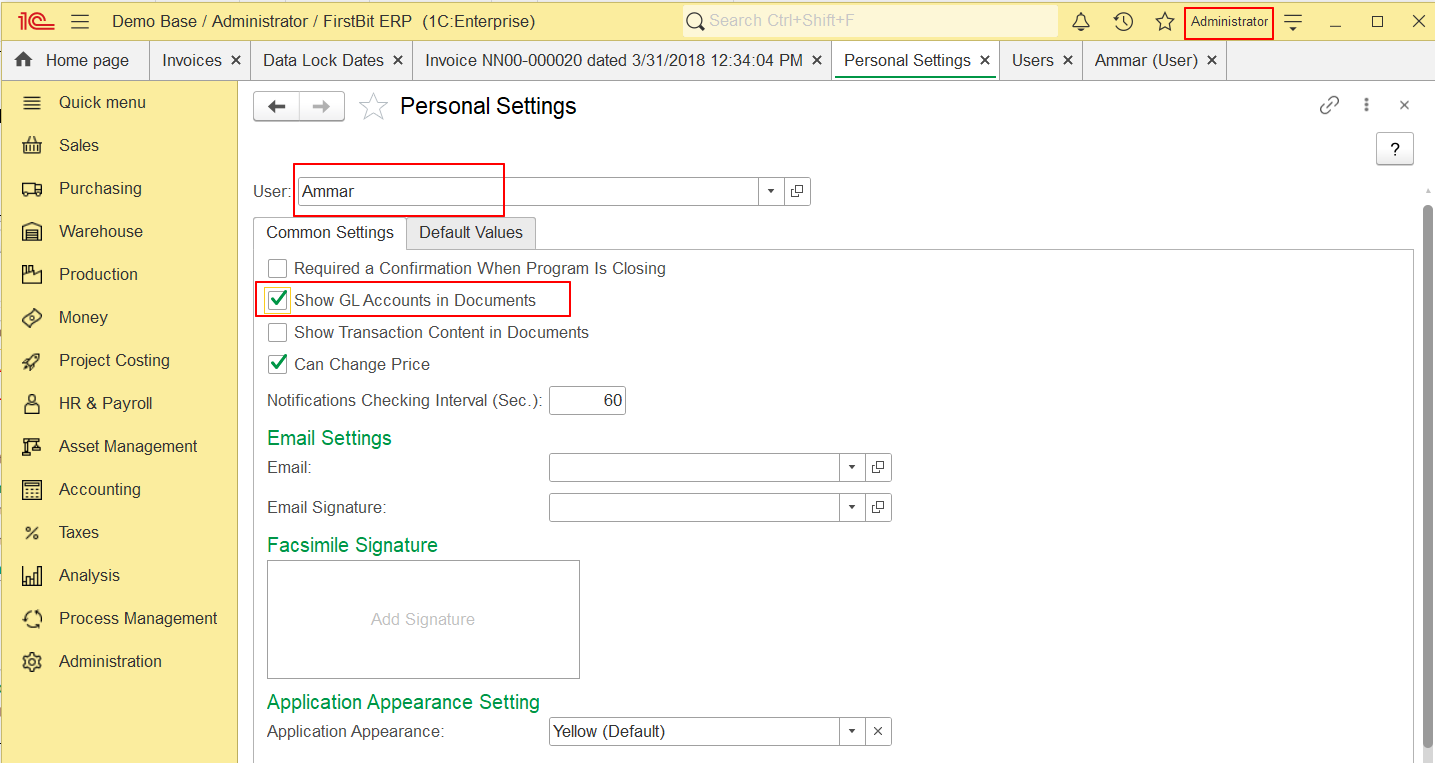Open the hamburger main menu icon
Screen dimensions: 1435x763
point(81,22)
